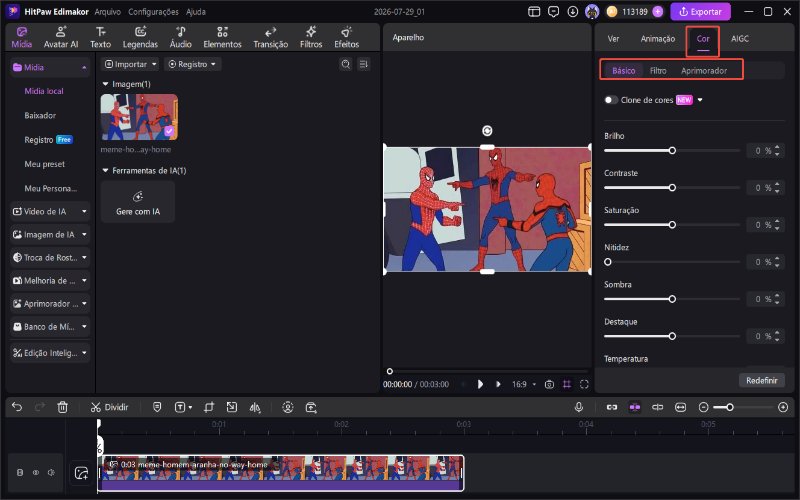Collapse the Ferramentas de IA(1) section
This screenshot has width=800, height=500.
pos(106,170)
